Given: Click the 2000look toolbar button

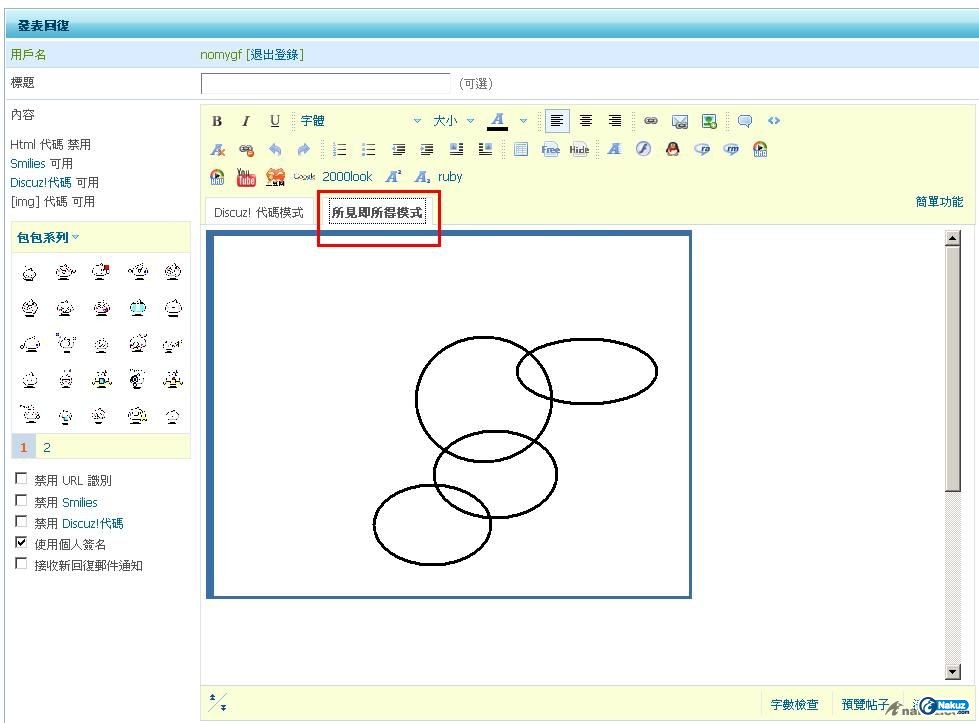Looking at the screenshot, I should pyautogui.click(x=347, y=177).
